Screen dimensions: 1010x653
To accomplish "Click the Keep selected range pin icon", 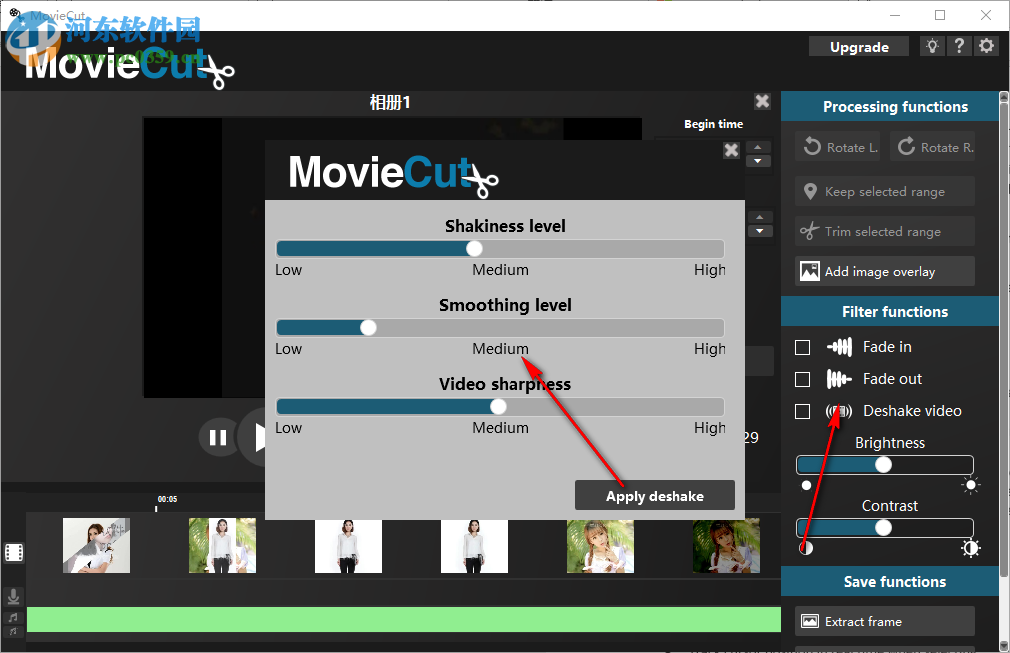I will (810, 191).
